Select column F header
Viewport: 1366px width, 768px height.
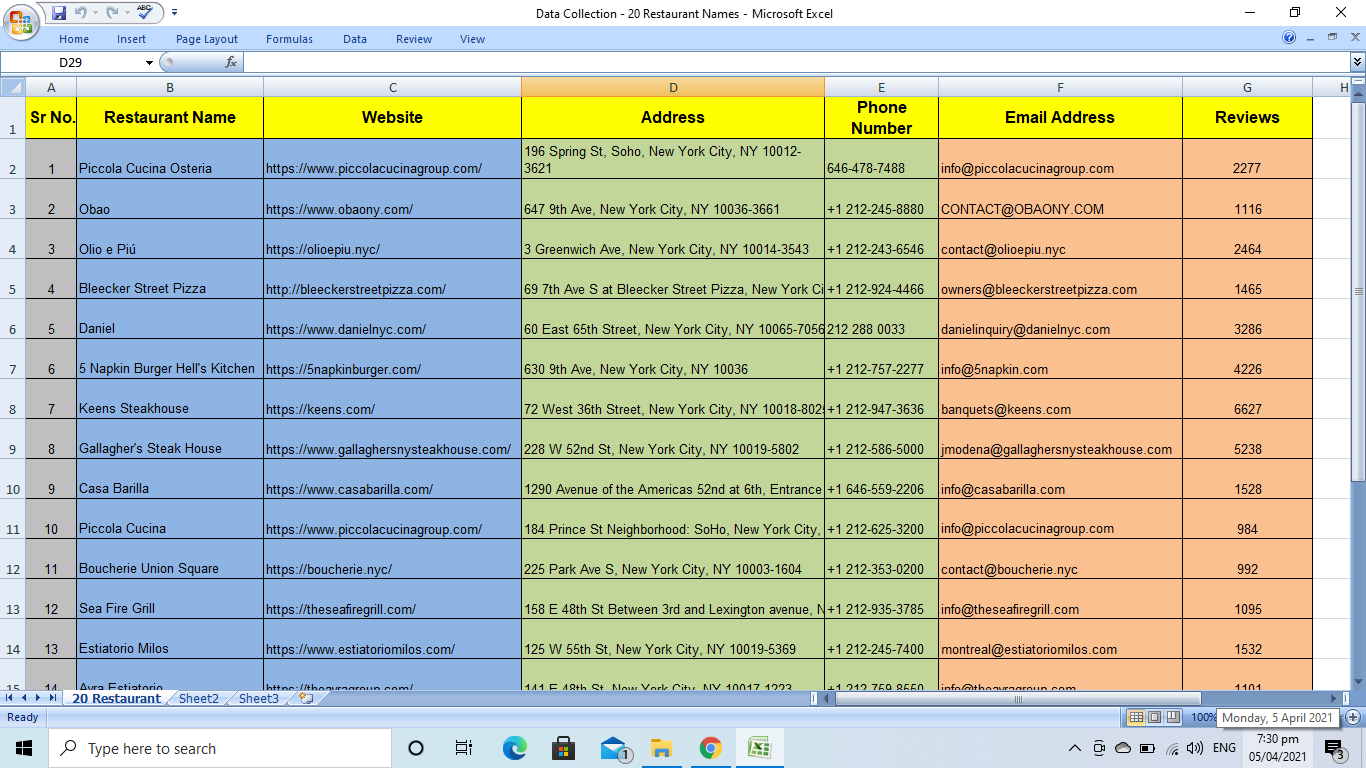pyautogui.click(x=1060, y=87)
